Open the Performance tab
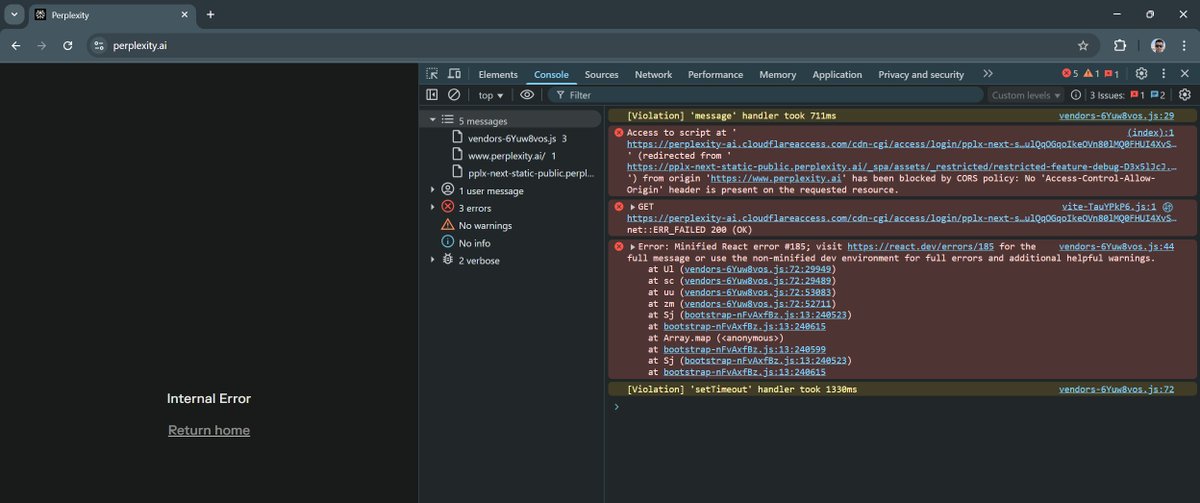Viewport: 1200px width, 503px height. click(x=715, y=74)
